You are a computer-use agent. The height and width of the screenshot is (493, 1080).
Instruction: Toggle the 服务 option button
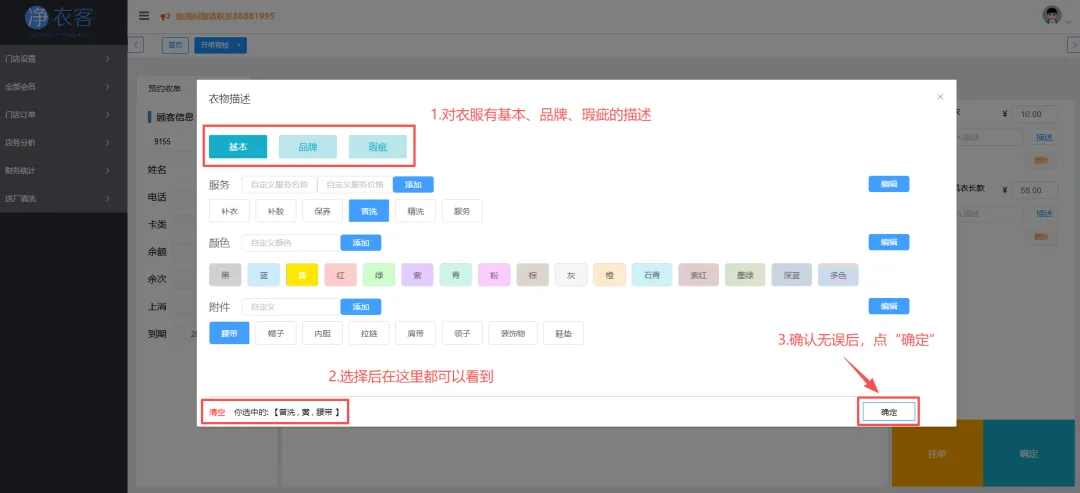point(462,211)
